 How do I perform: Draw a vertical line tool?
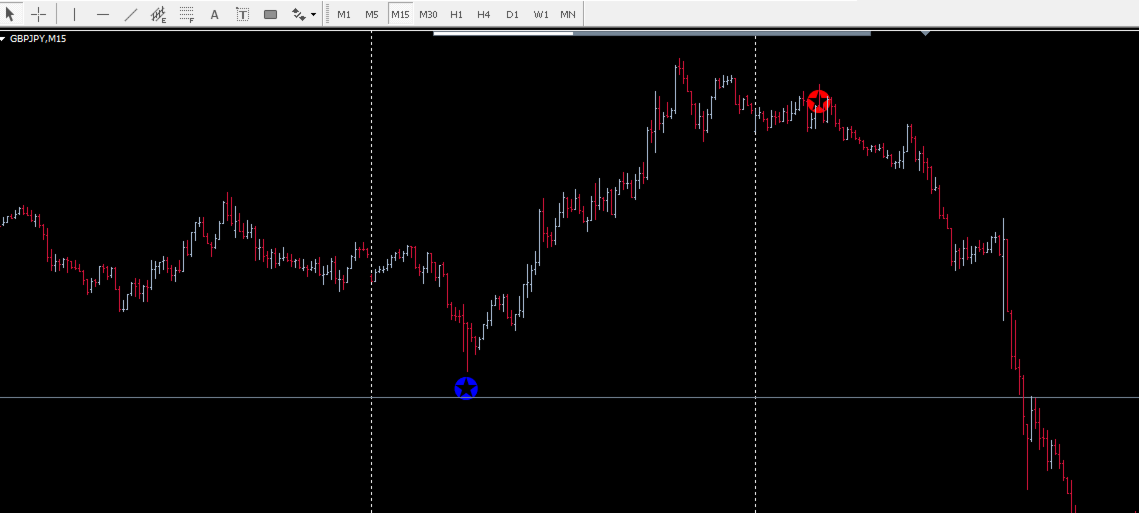click(74, 14)
